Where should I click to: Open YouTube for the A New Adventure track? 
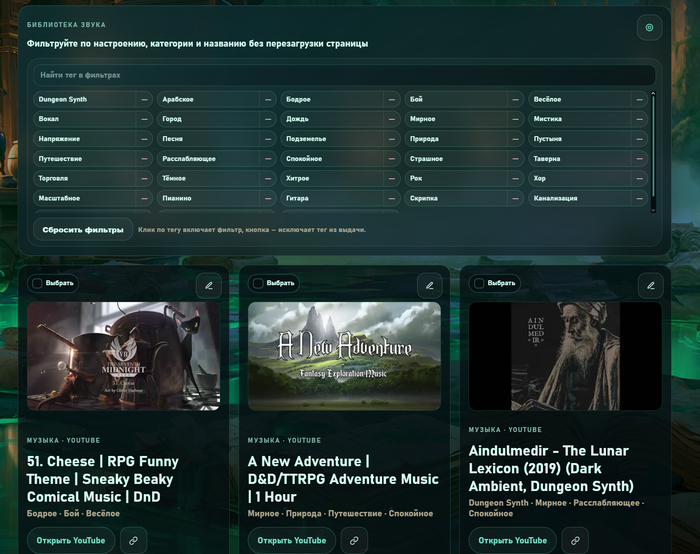coord(292,541)
